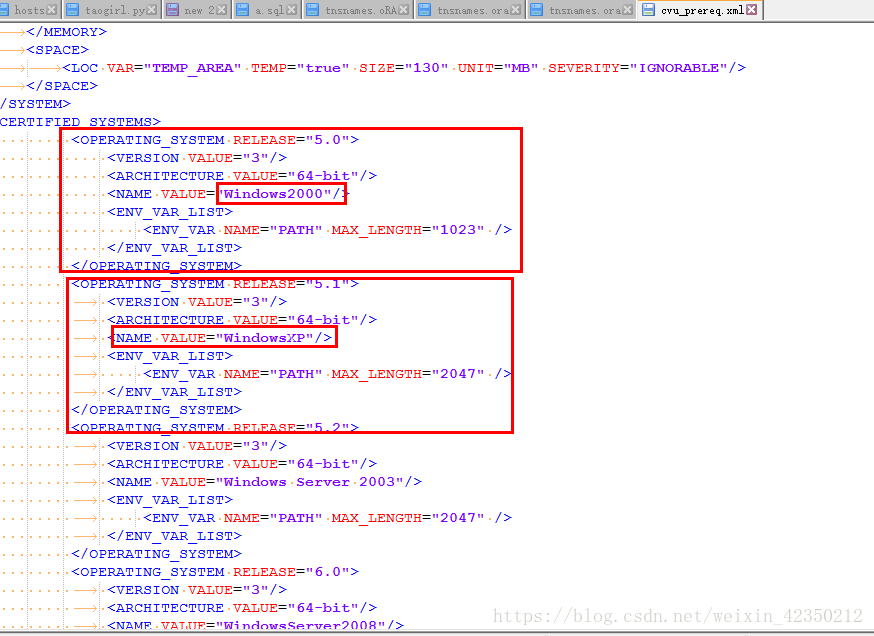This screenshot has width=874, height=636.
Task: Switch to the hosts tab
Action: click(28, 10)
